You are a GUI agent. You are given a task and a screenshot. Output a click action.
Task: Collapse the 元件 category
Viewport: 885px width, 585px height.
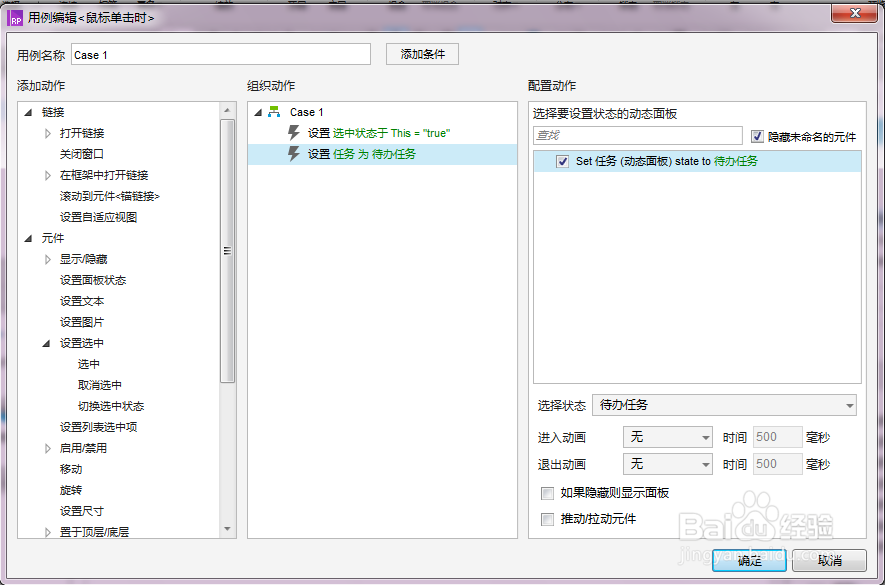coord(29,239)
